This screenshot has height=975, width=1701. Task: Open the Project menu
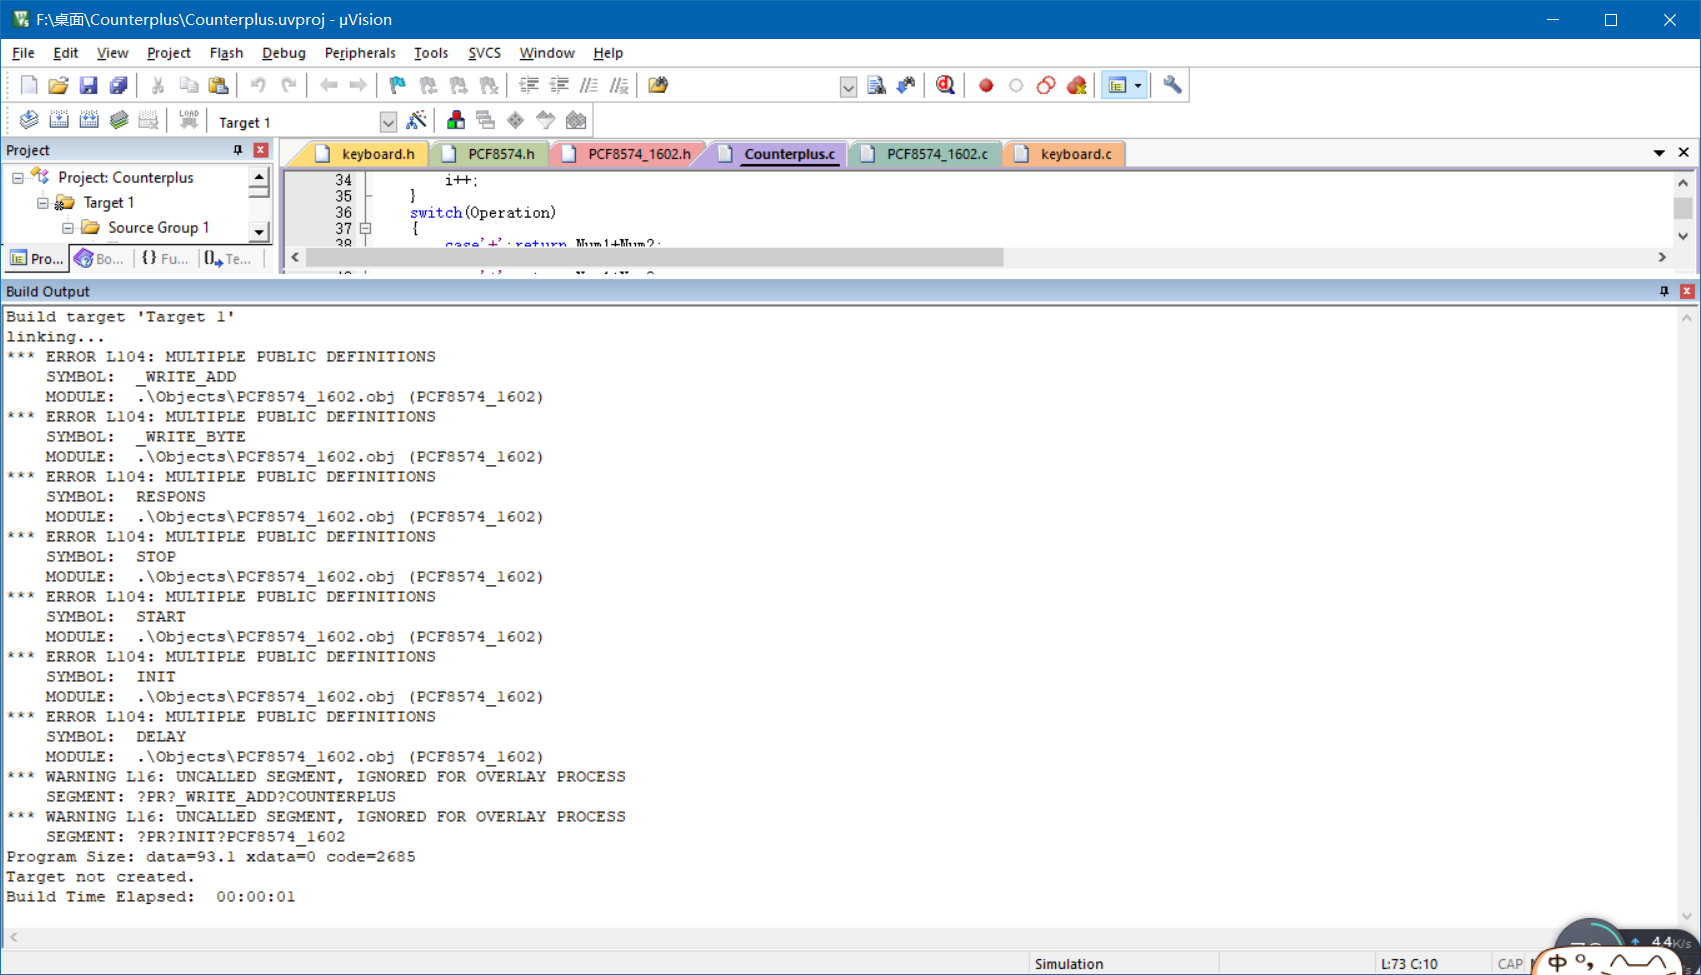pyautogui.click(x=168, y=53)
